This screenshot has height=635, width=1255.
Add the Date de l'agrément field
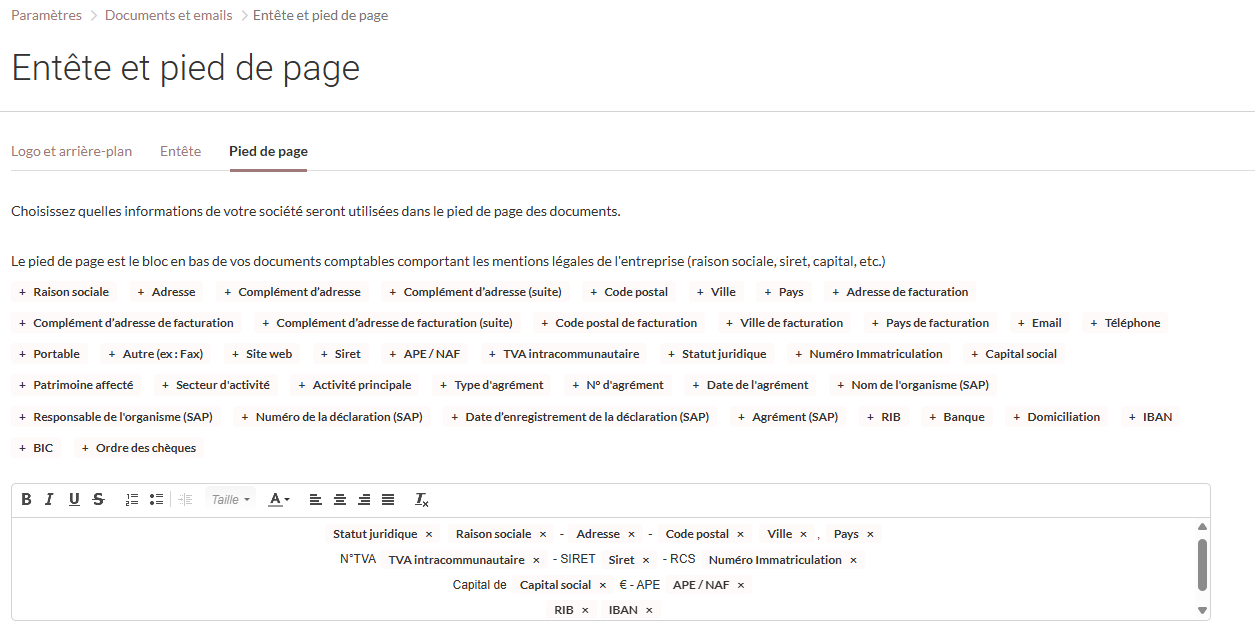(750, 385)
